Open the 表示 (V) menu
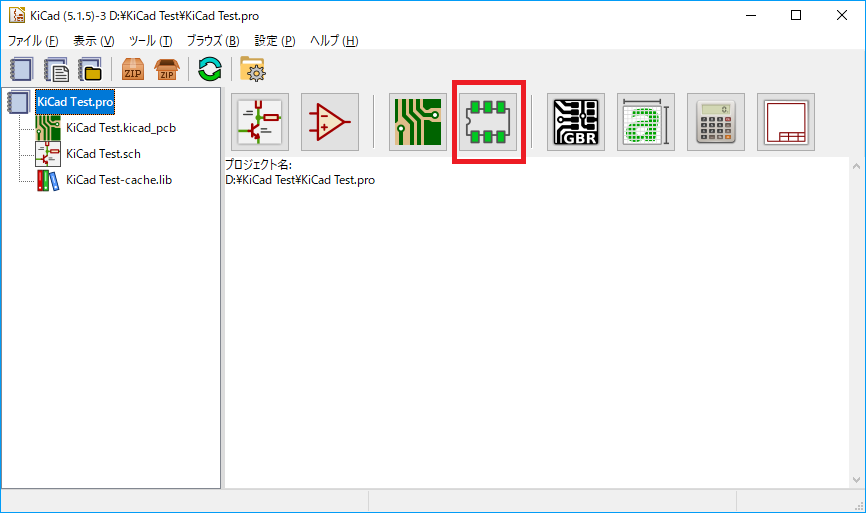The height and width of the screenshot is (513, 866). [x=93, y=41]
